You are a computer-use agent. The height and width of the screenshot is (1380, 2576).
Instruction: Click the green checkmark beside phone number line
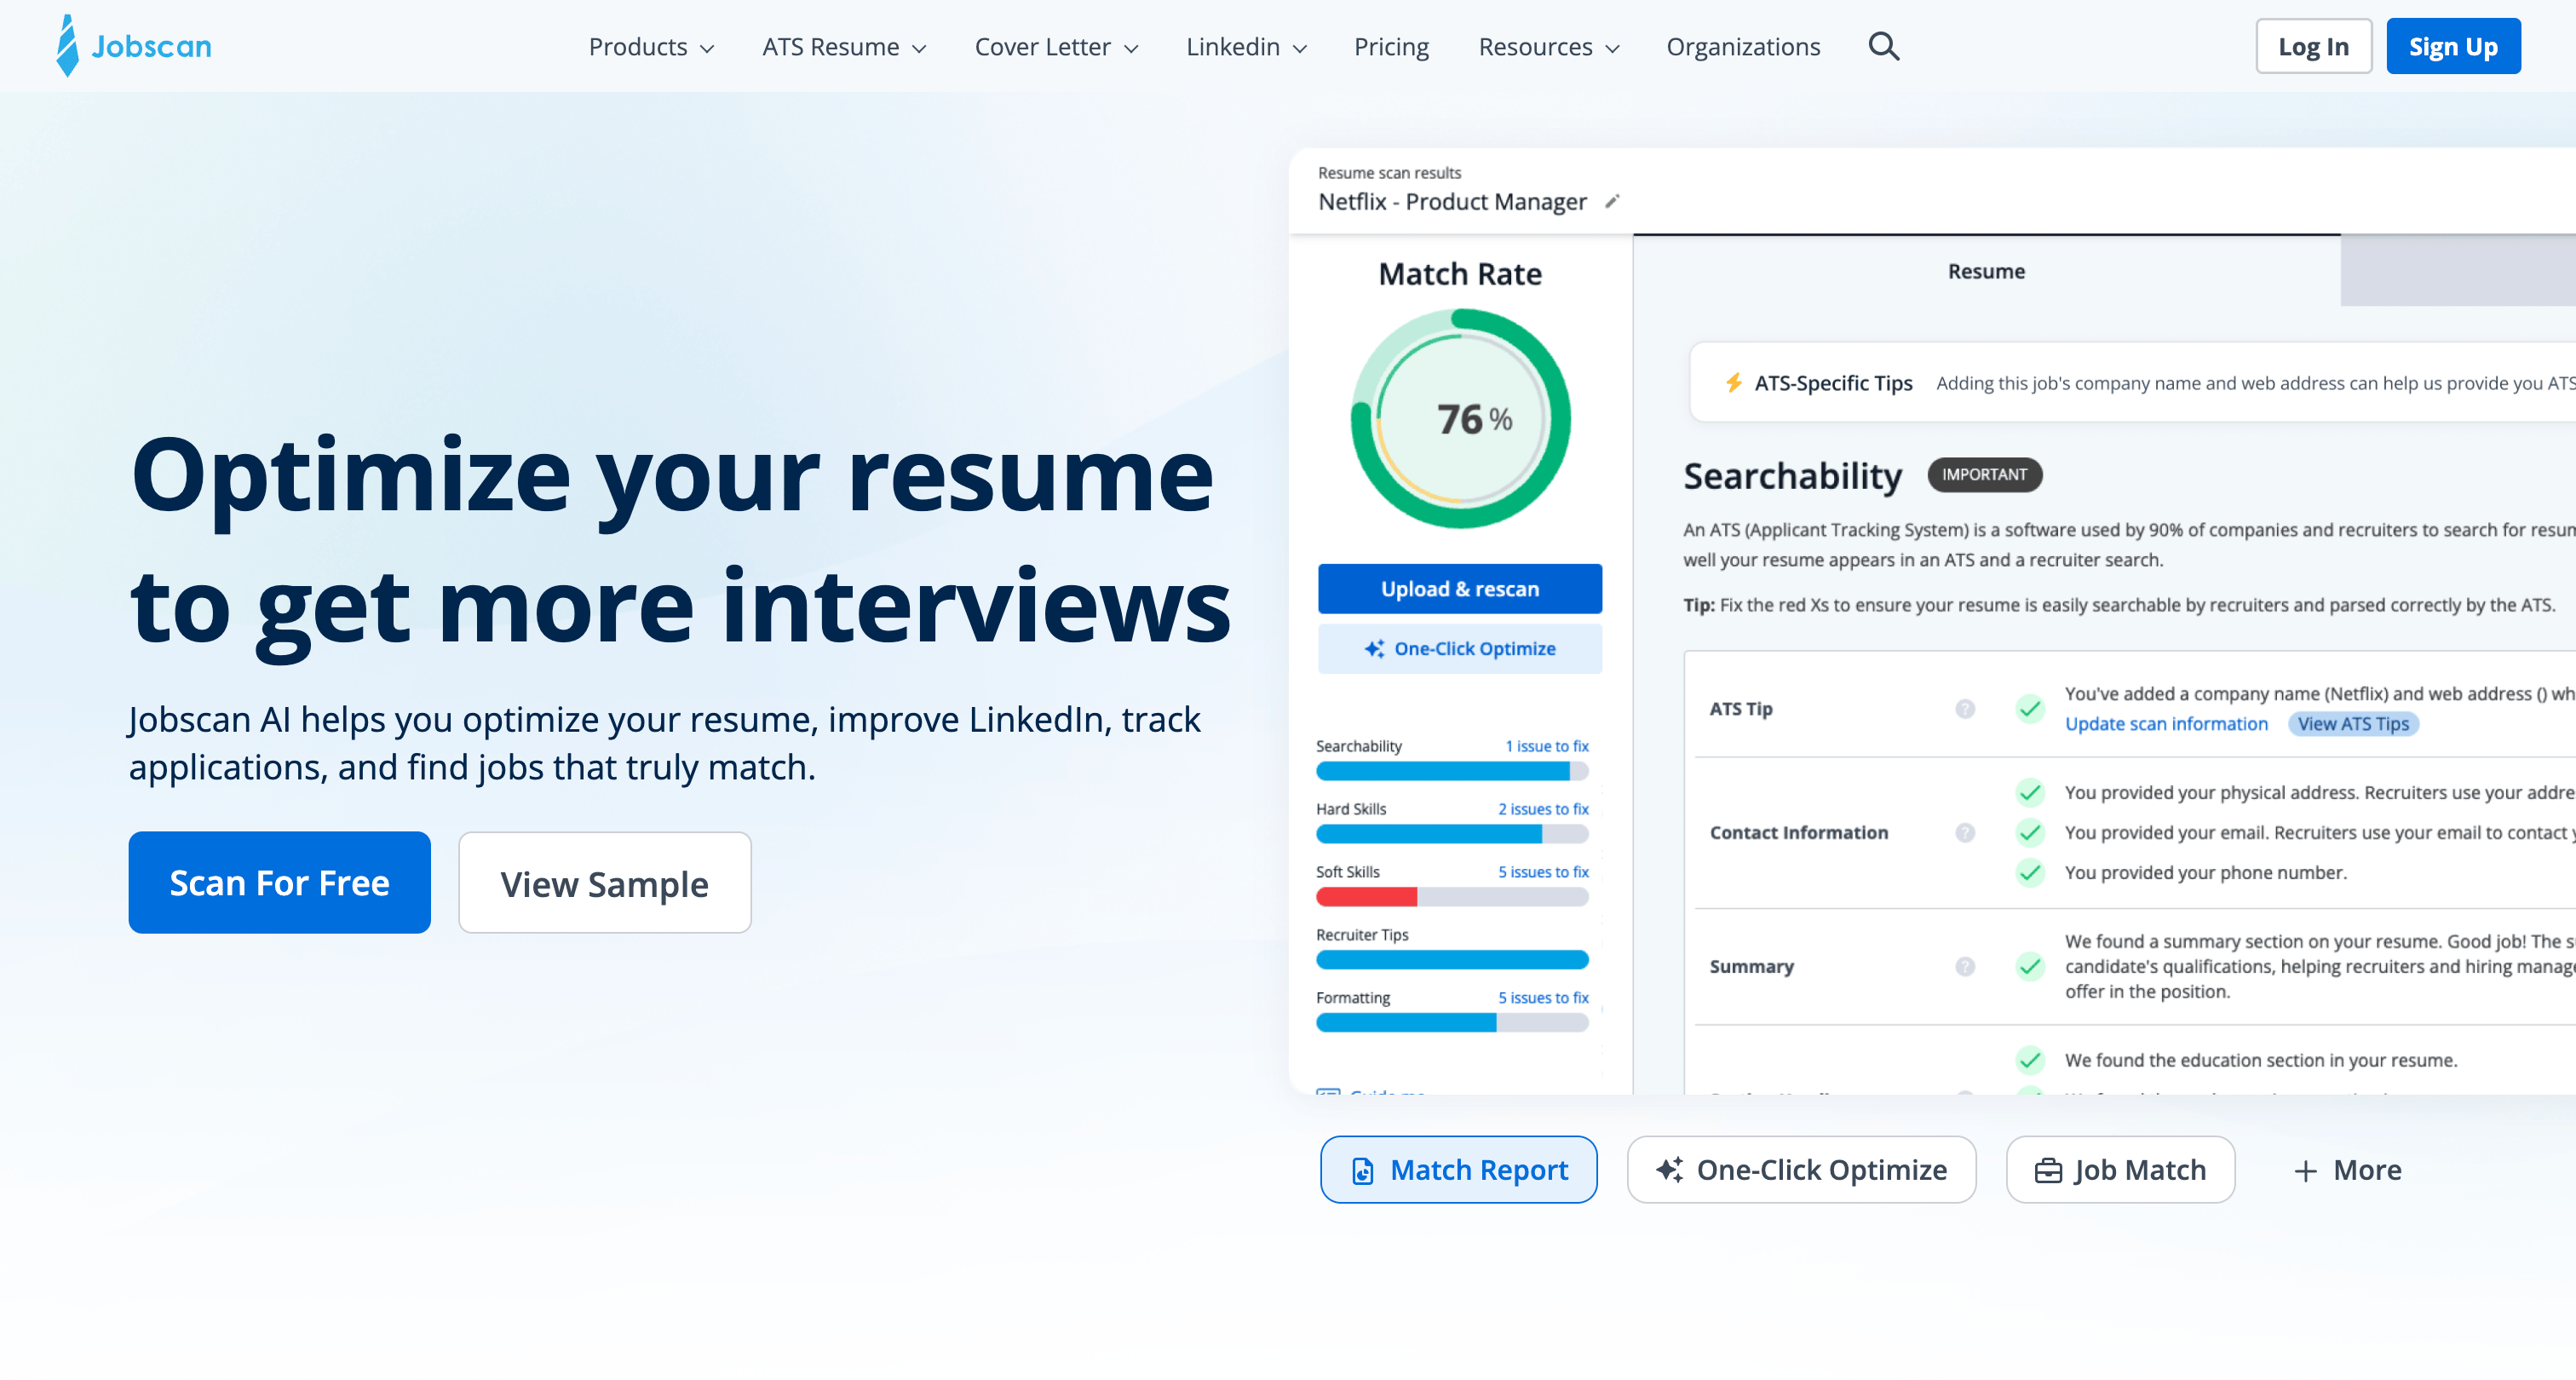pyautogui.click(x=2029, y=872)
